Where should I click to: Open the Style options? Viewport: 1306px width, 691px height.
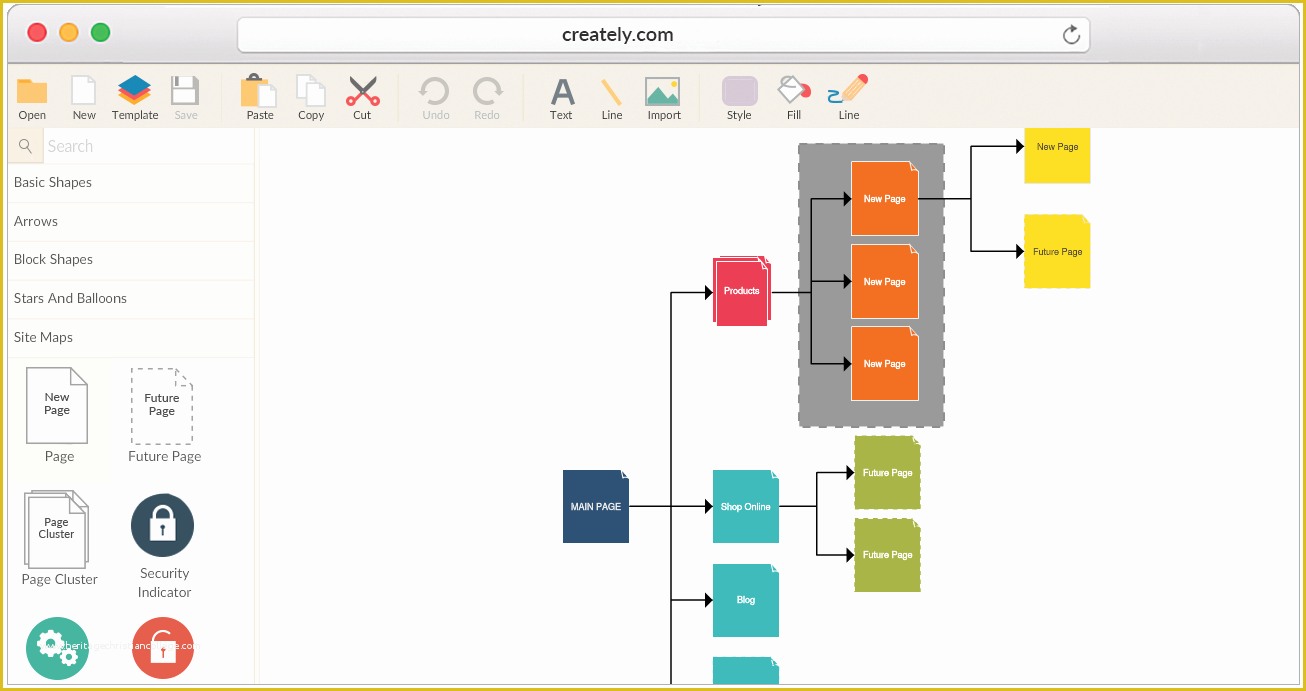740,91
